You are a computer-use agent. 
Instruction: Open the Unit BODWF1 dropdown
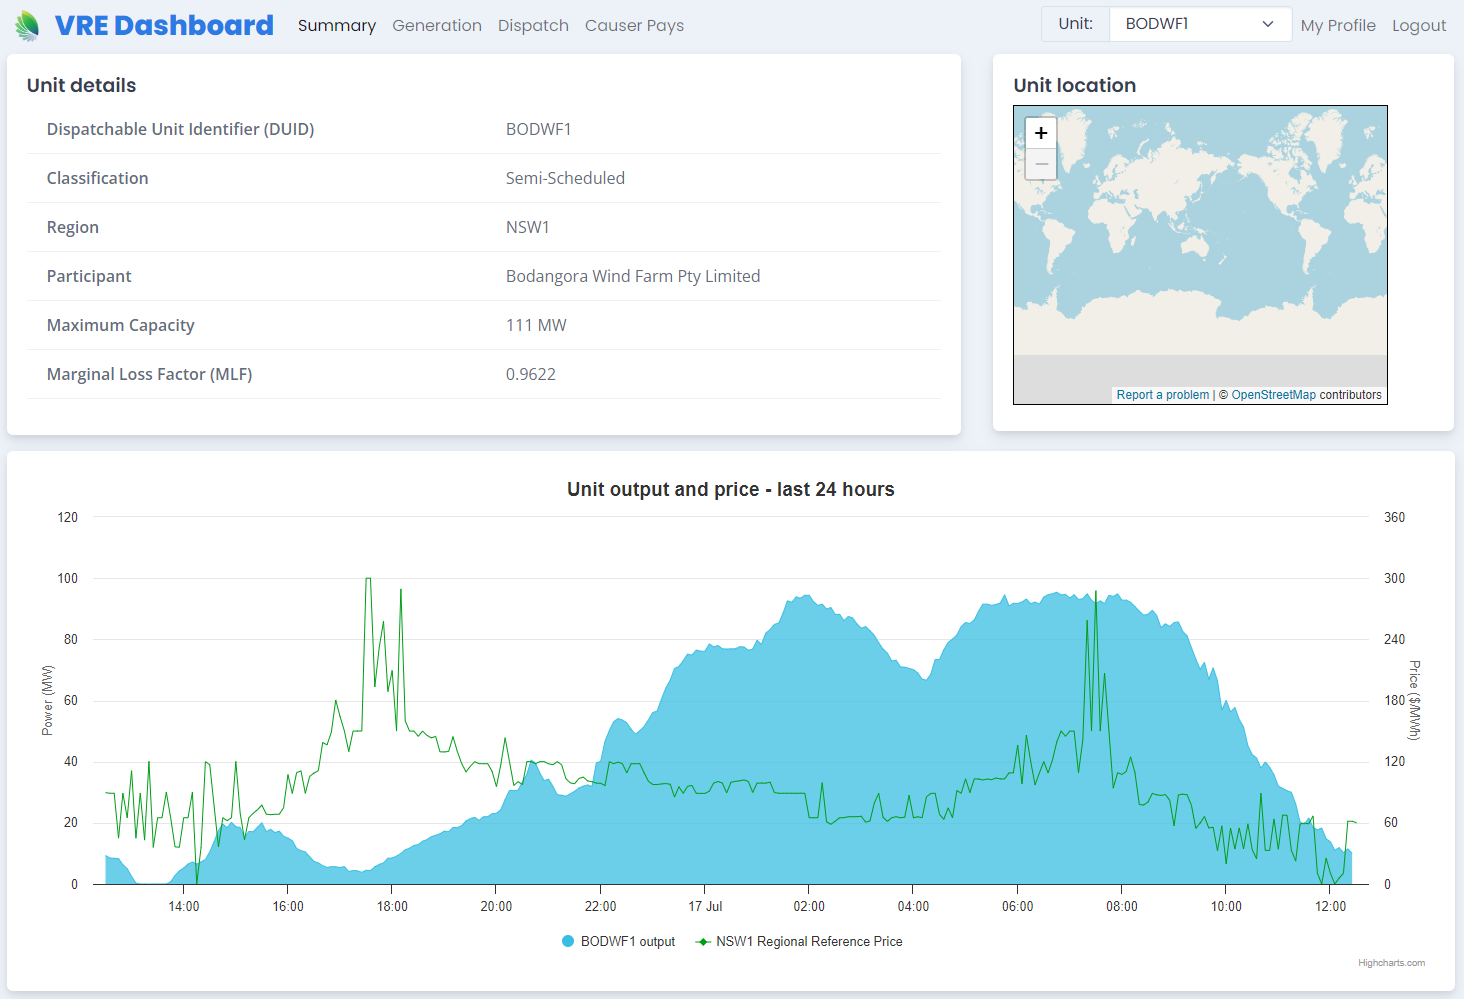pyautogui.click(x=1199, y=24)
